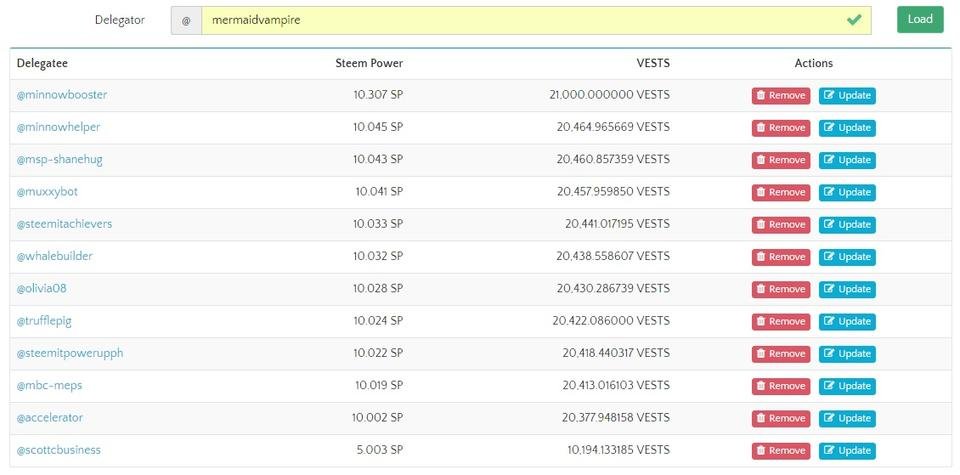Select the 20,438.558607 VESTS value
This screenshot has width=960, height=475.
coord(613,256)
